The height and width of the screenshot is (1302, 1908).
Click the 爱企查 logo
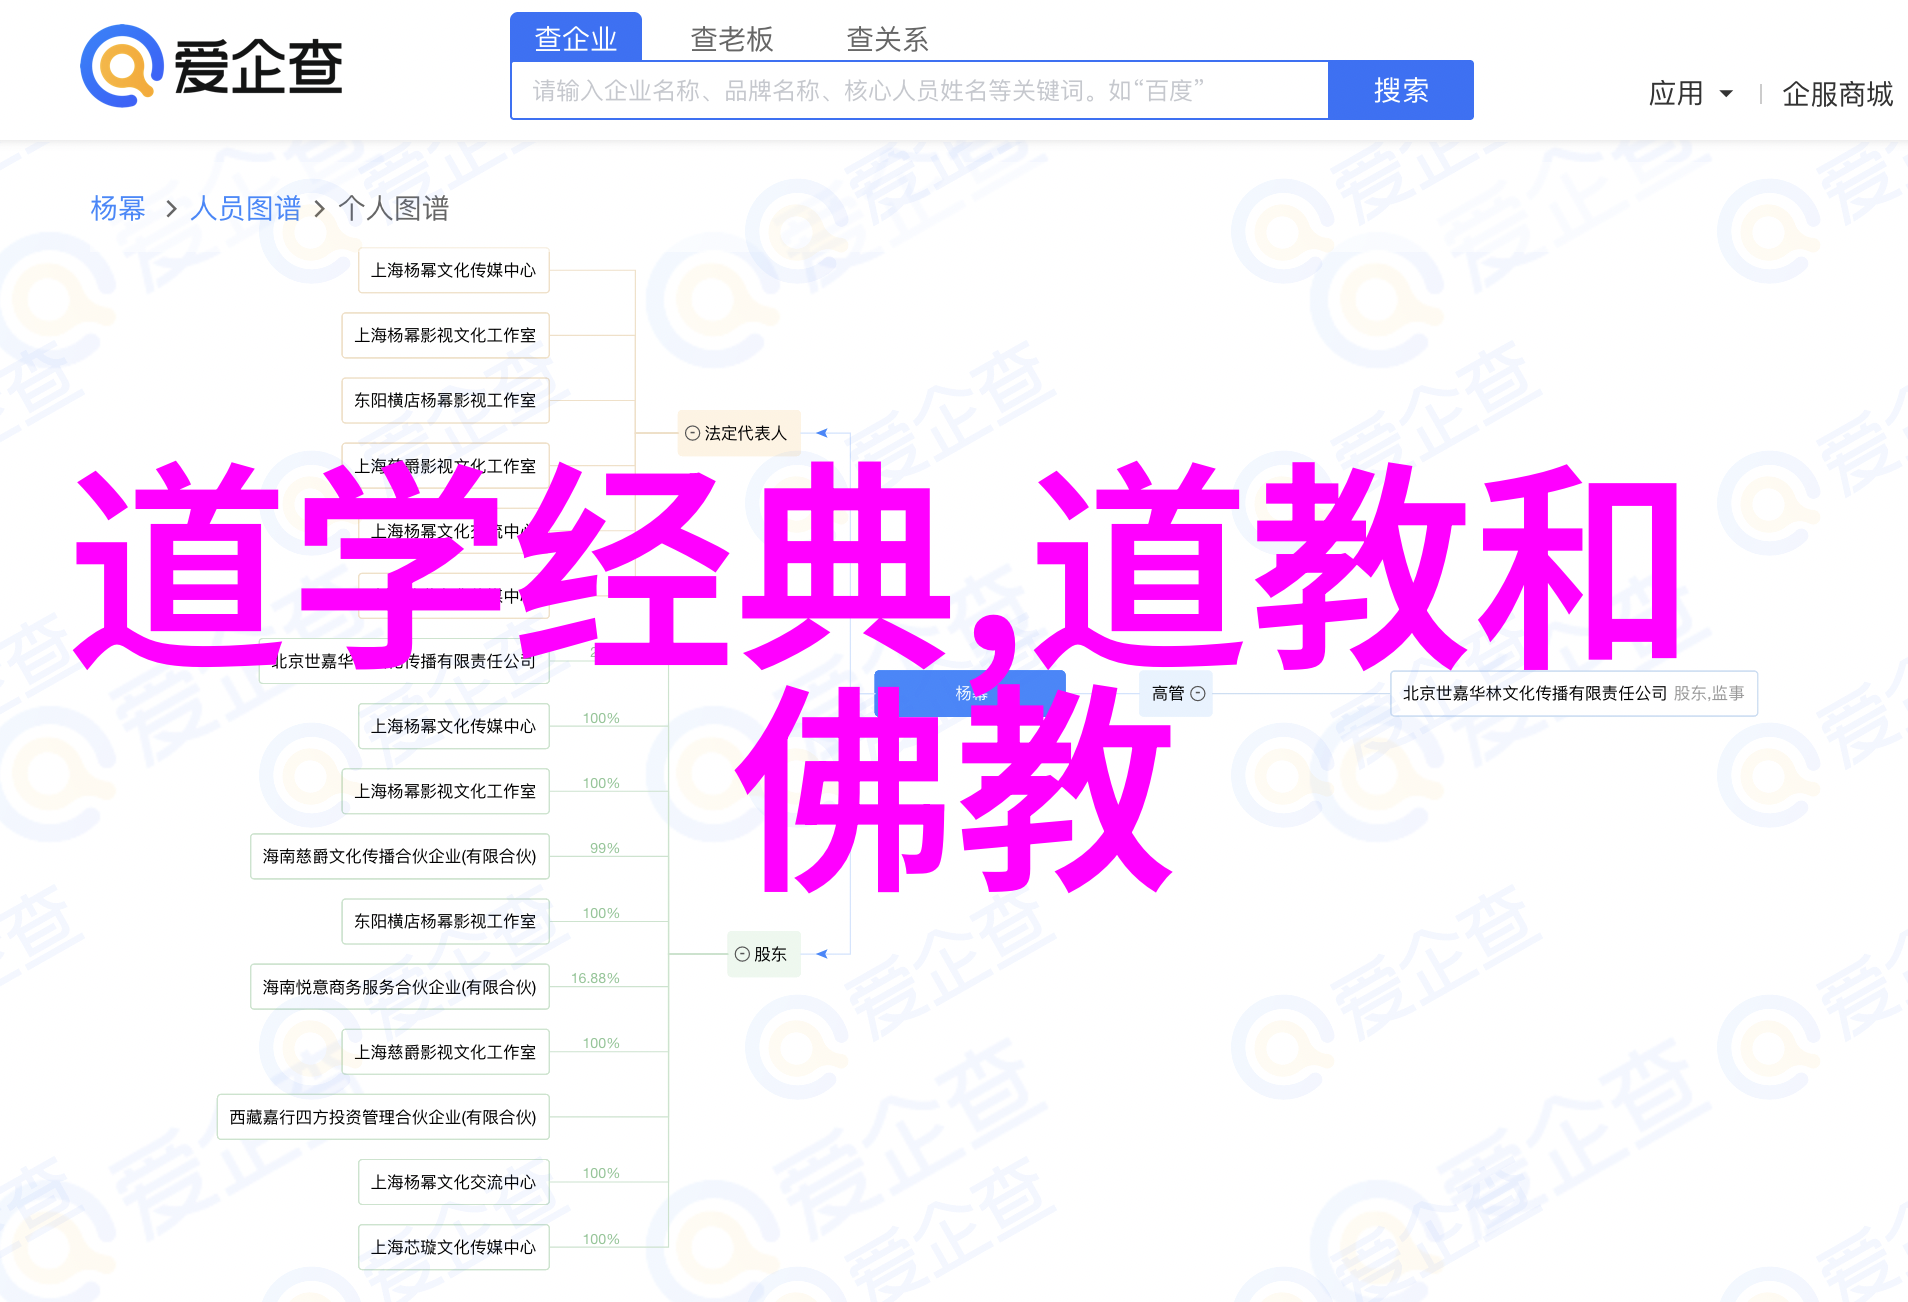(212, 66)
